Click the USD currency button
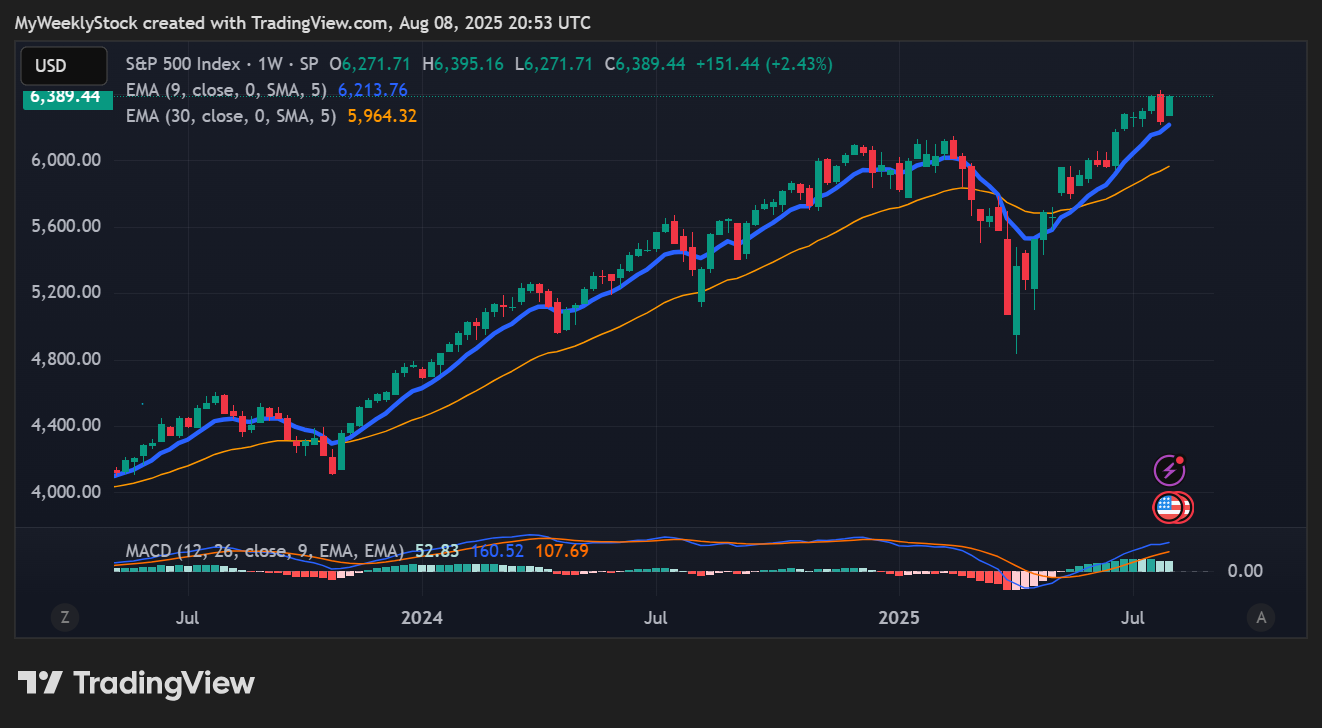Viewport: 1322px width, 728px height. 64,66
